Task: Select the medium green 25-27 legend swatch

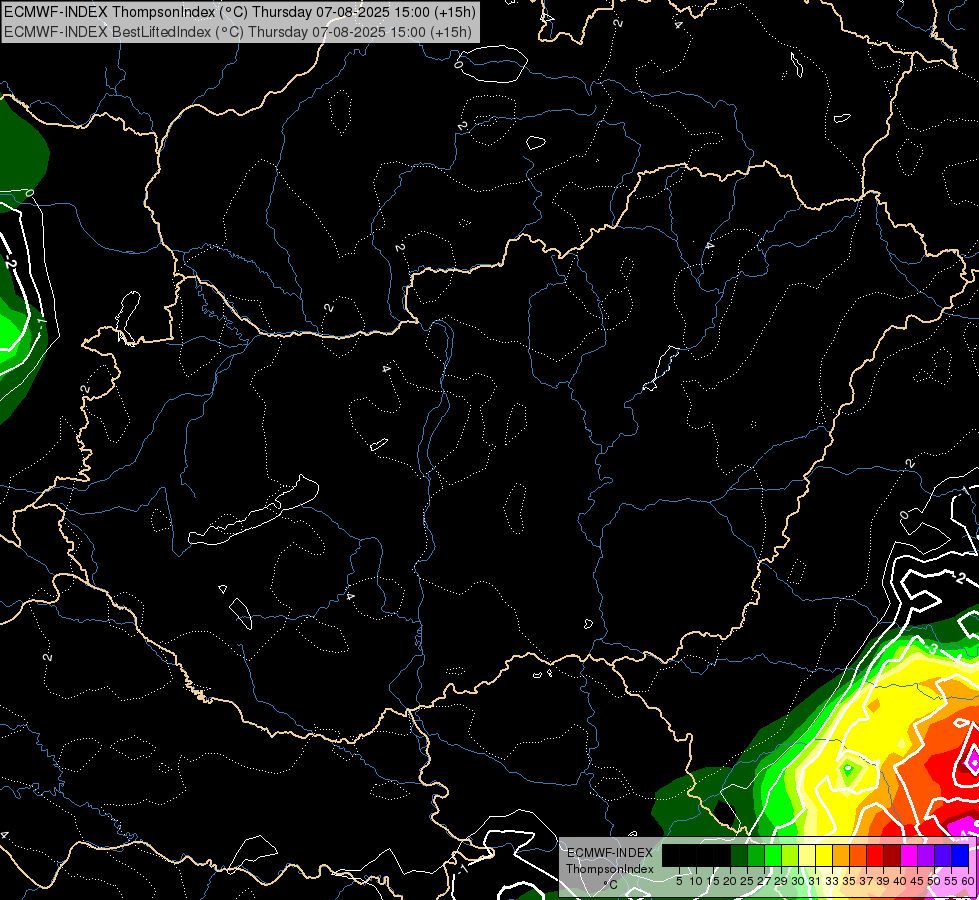Action: (756, 855)
